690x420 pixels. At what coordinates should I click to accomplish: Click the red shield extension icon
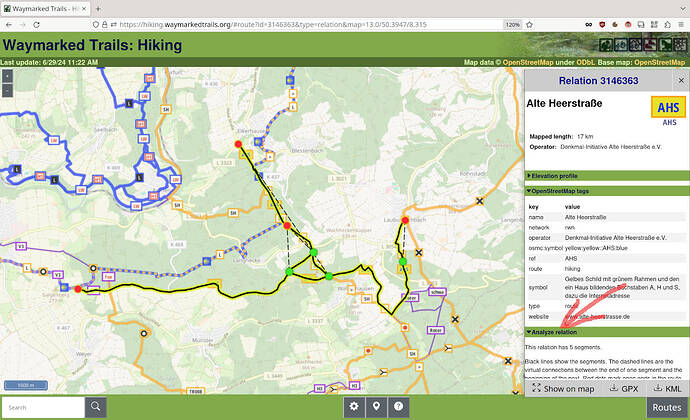602,25
